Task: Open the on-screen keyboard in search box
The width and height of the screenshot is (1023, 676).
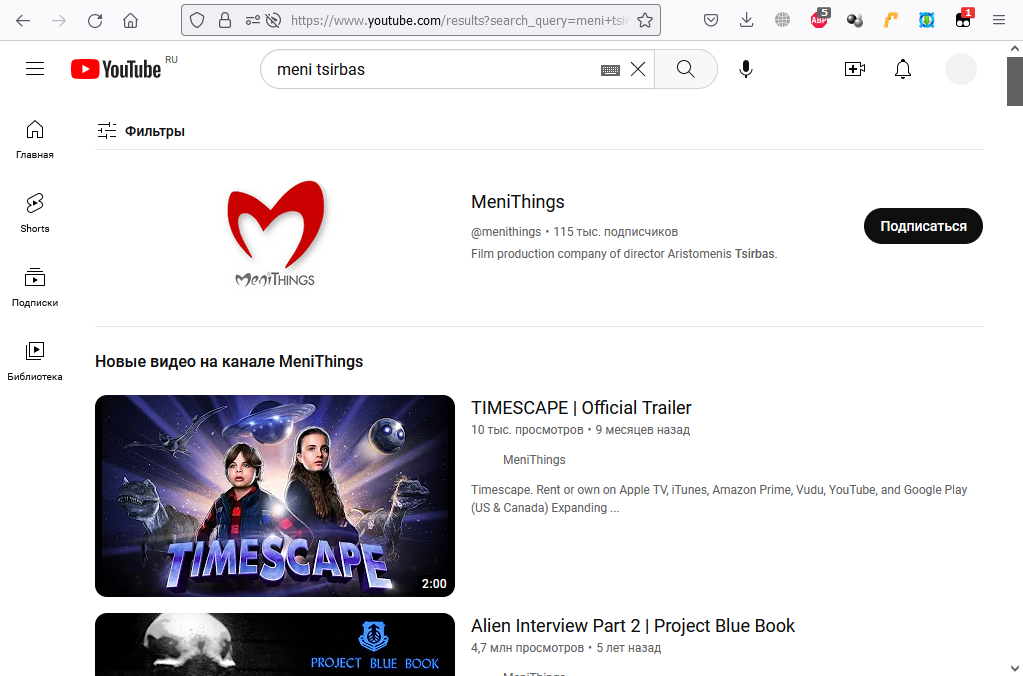Action: (610, 70)
